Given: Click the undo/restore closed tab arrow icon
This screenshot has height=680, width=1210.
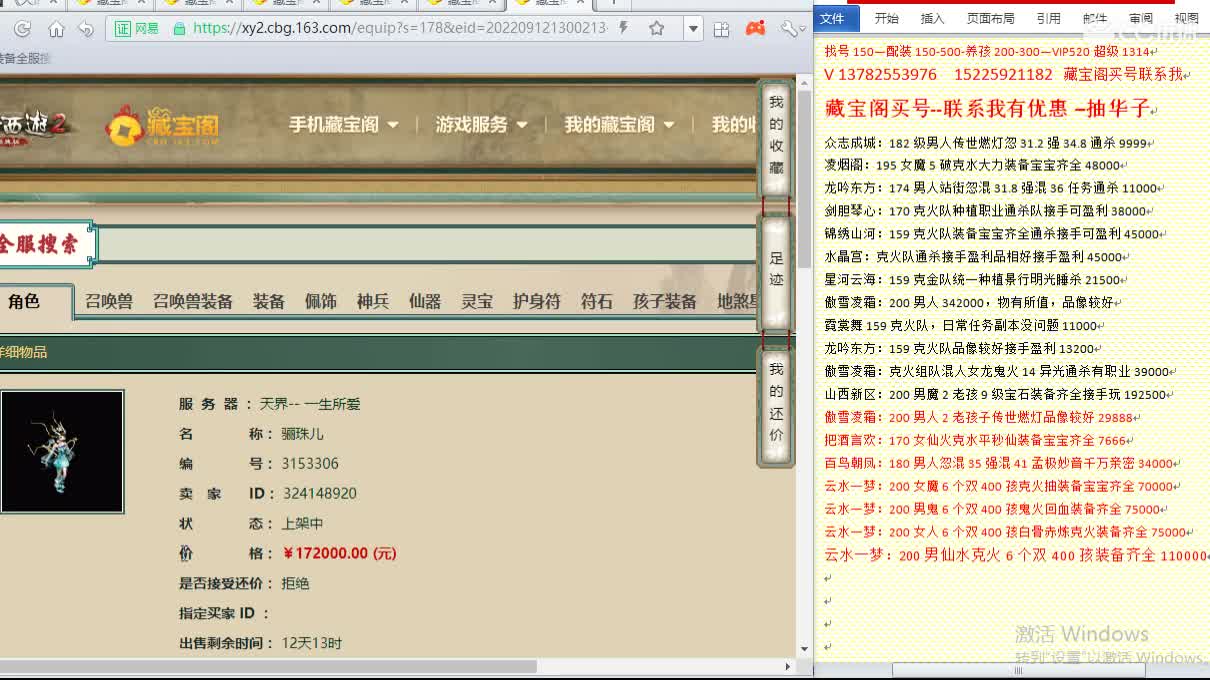Looking at the screenshot, I should [86, 29].
